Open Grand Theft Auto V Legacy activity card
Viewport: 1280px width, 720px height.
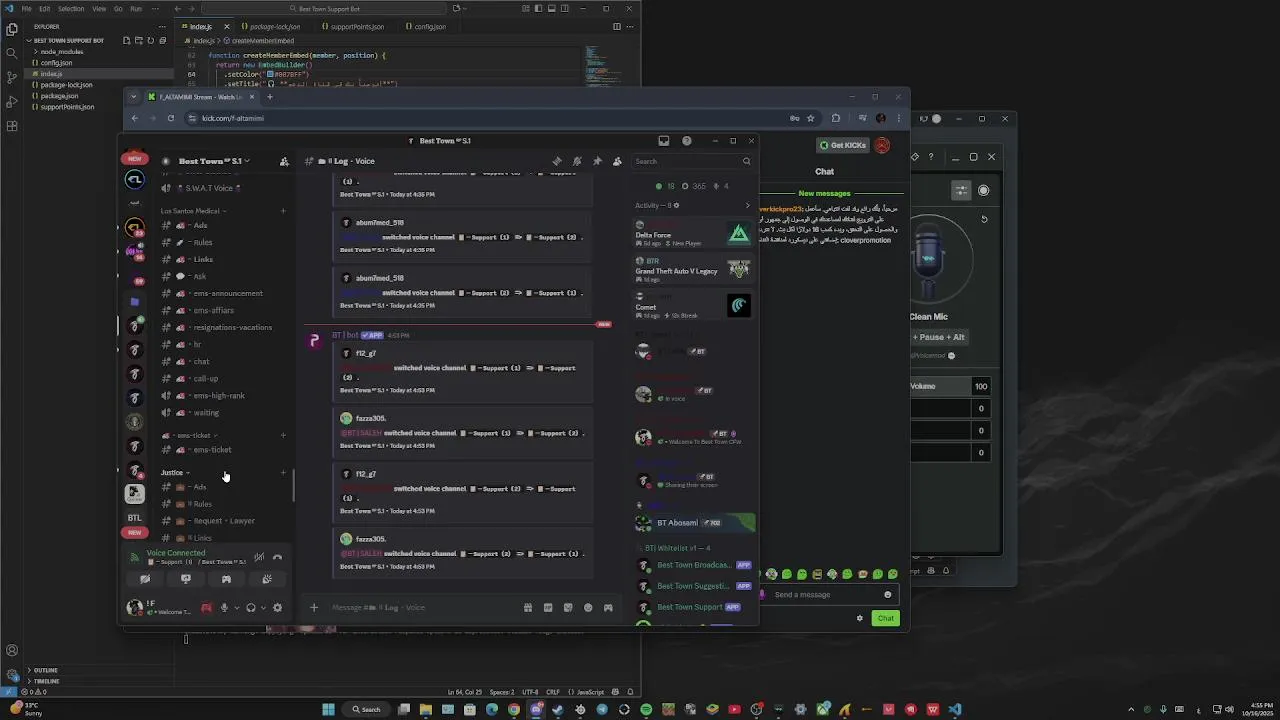692,270
